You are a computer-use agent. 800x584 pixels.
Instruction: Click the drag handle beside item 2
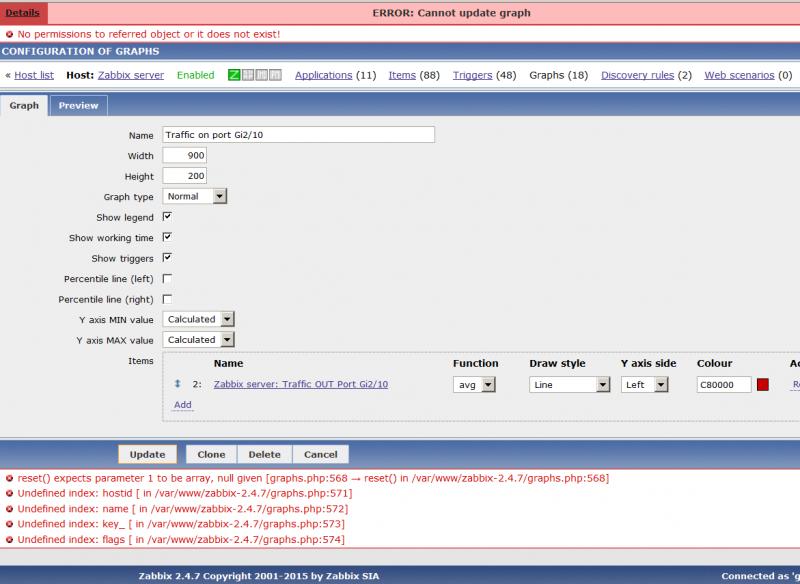point(178,384)
